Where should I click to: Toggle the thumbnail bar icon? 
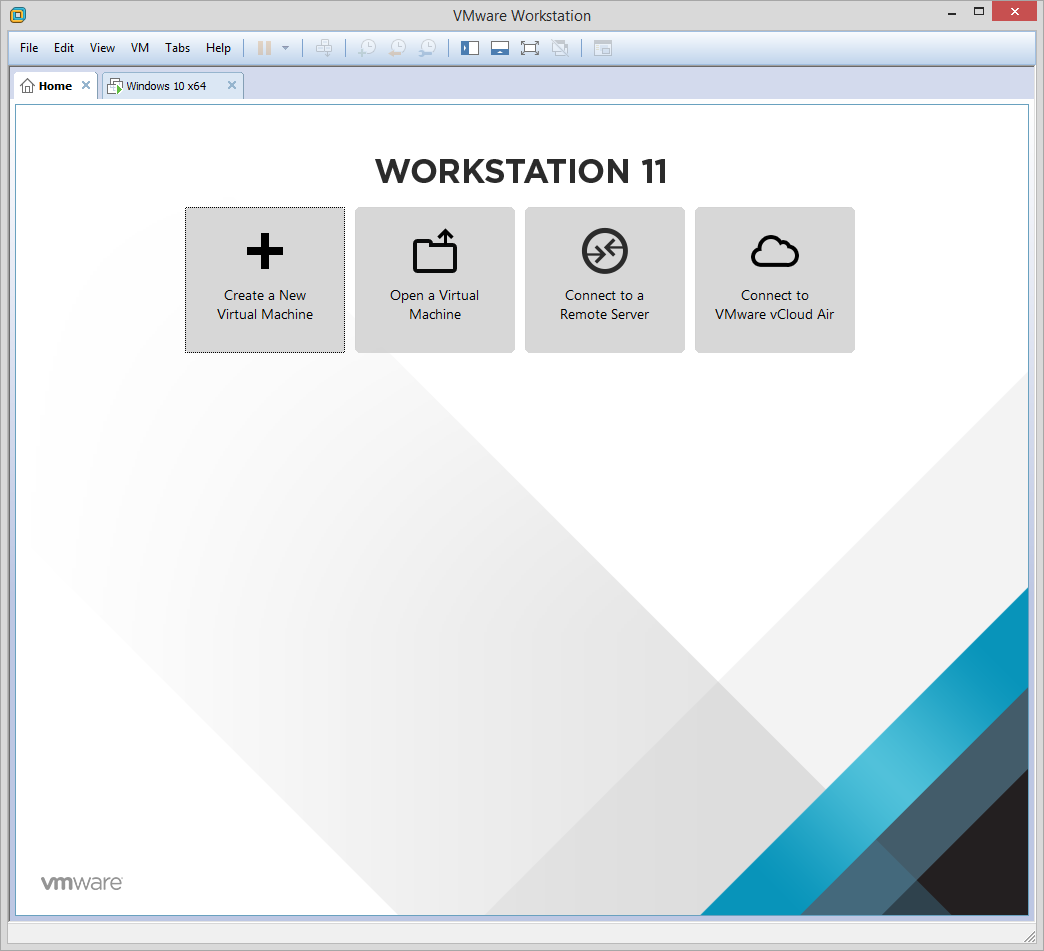click(500, 48)
